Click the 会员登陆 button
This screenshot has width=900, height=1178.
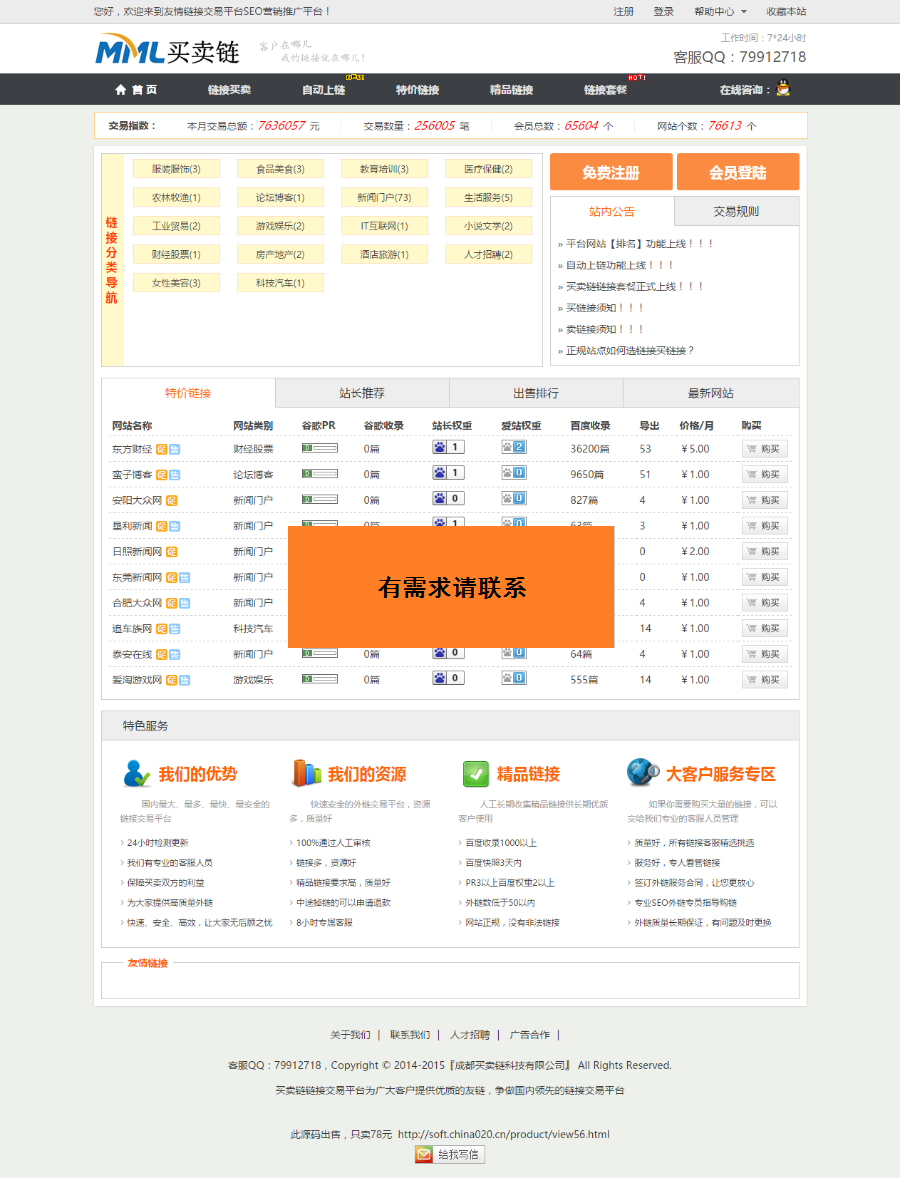(x=737, y=172)
